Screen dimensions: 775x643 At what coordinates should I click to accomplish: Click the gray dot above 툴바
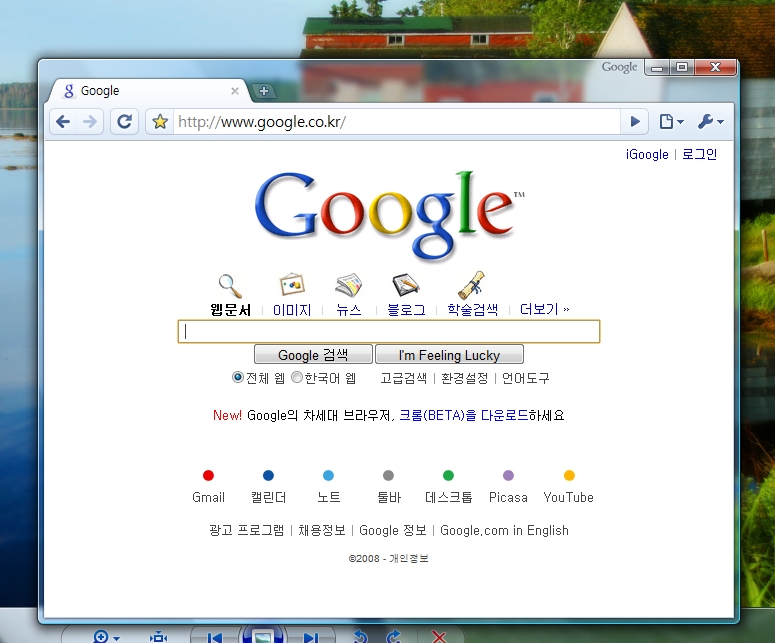pos(388,475)
